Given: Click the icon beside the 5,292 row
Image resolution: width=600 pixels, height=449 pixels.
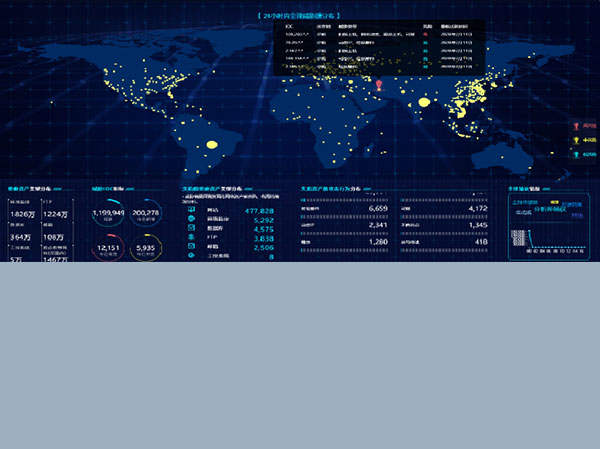Looking at the screenshot, I should coord(191,220).
